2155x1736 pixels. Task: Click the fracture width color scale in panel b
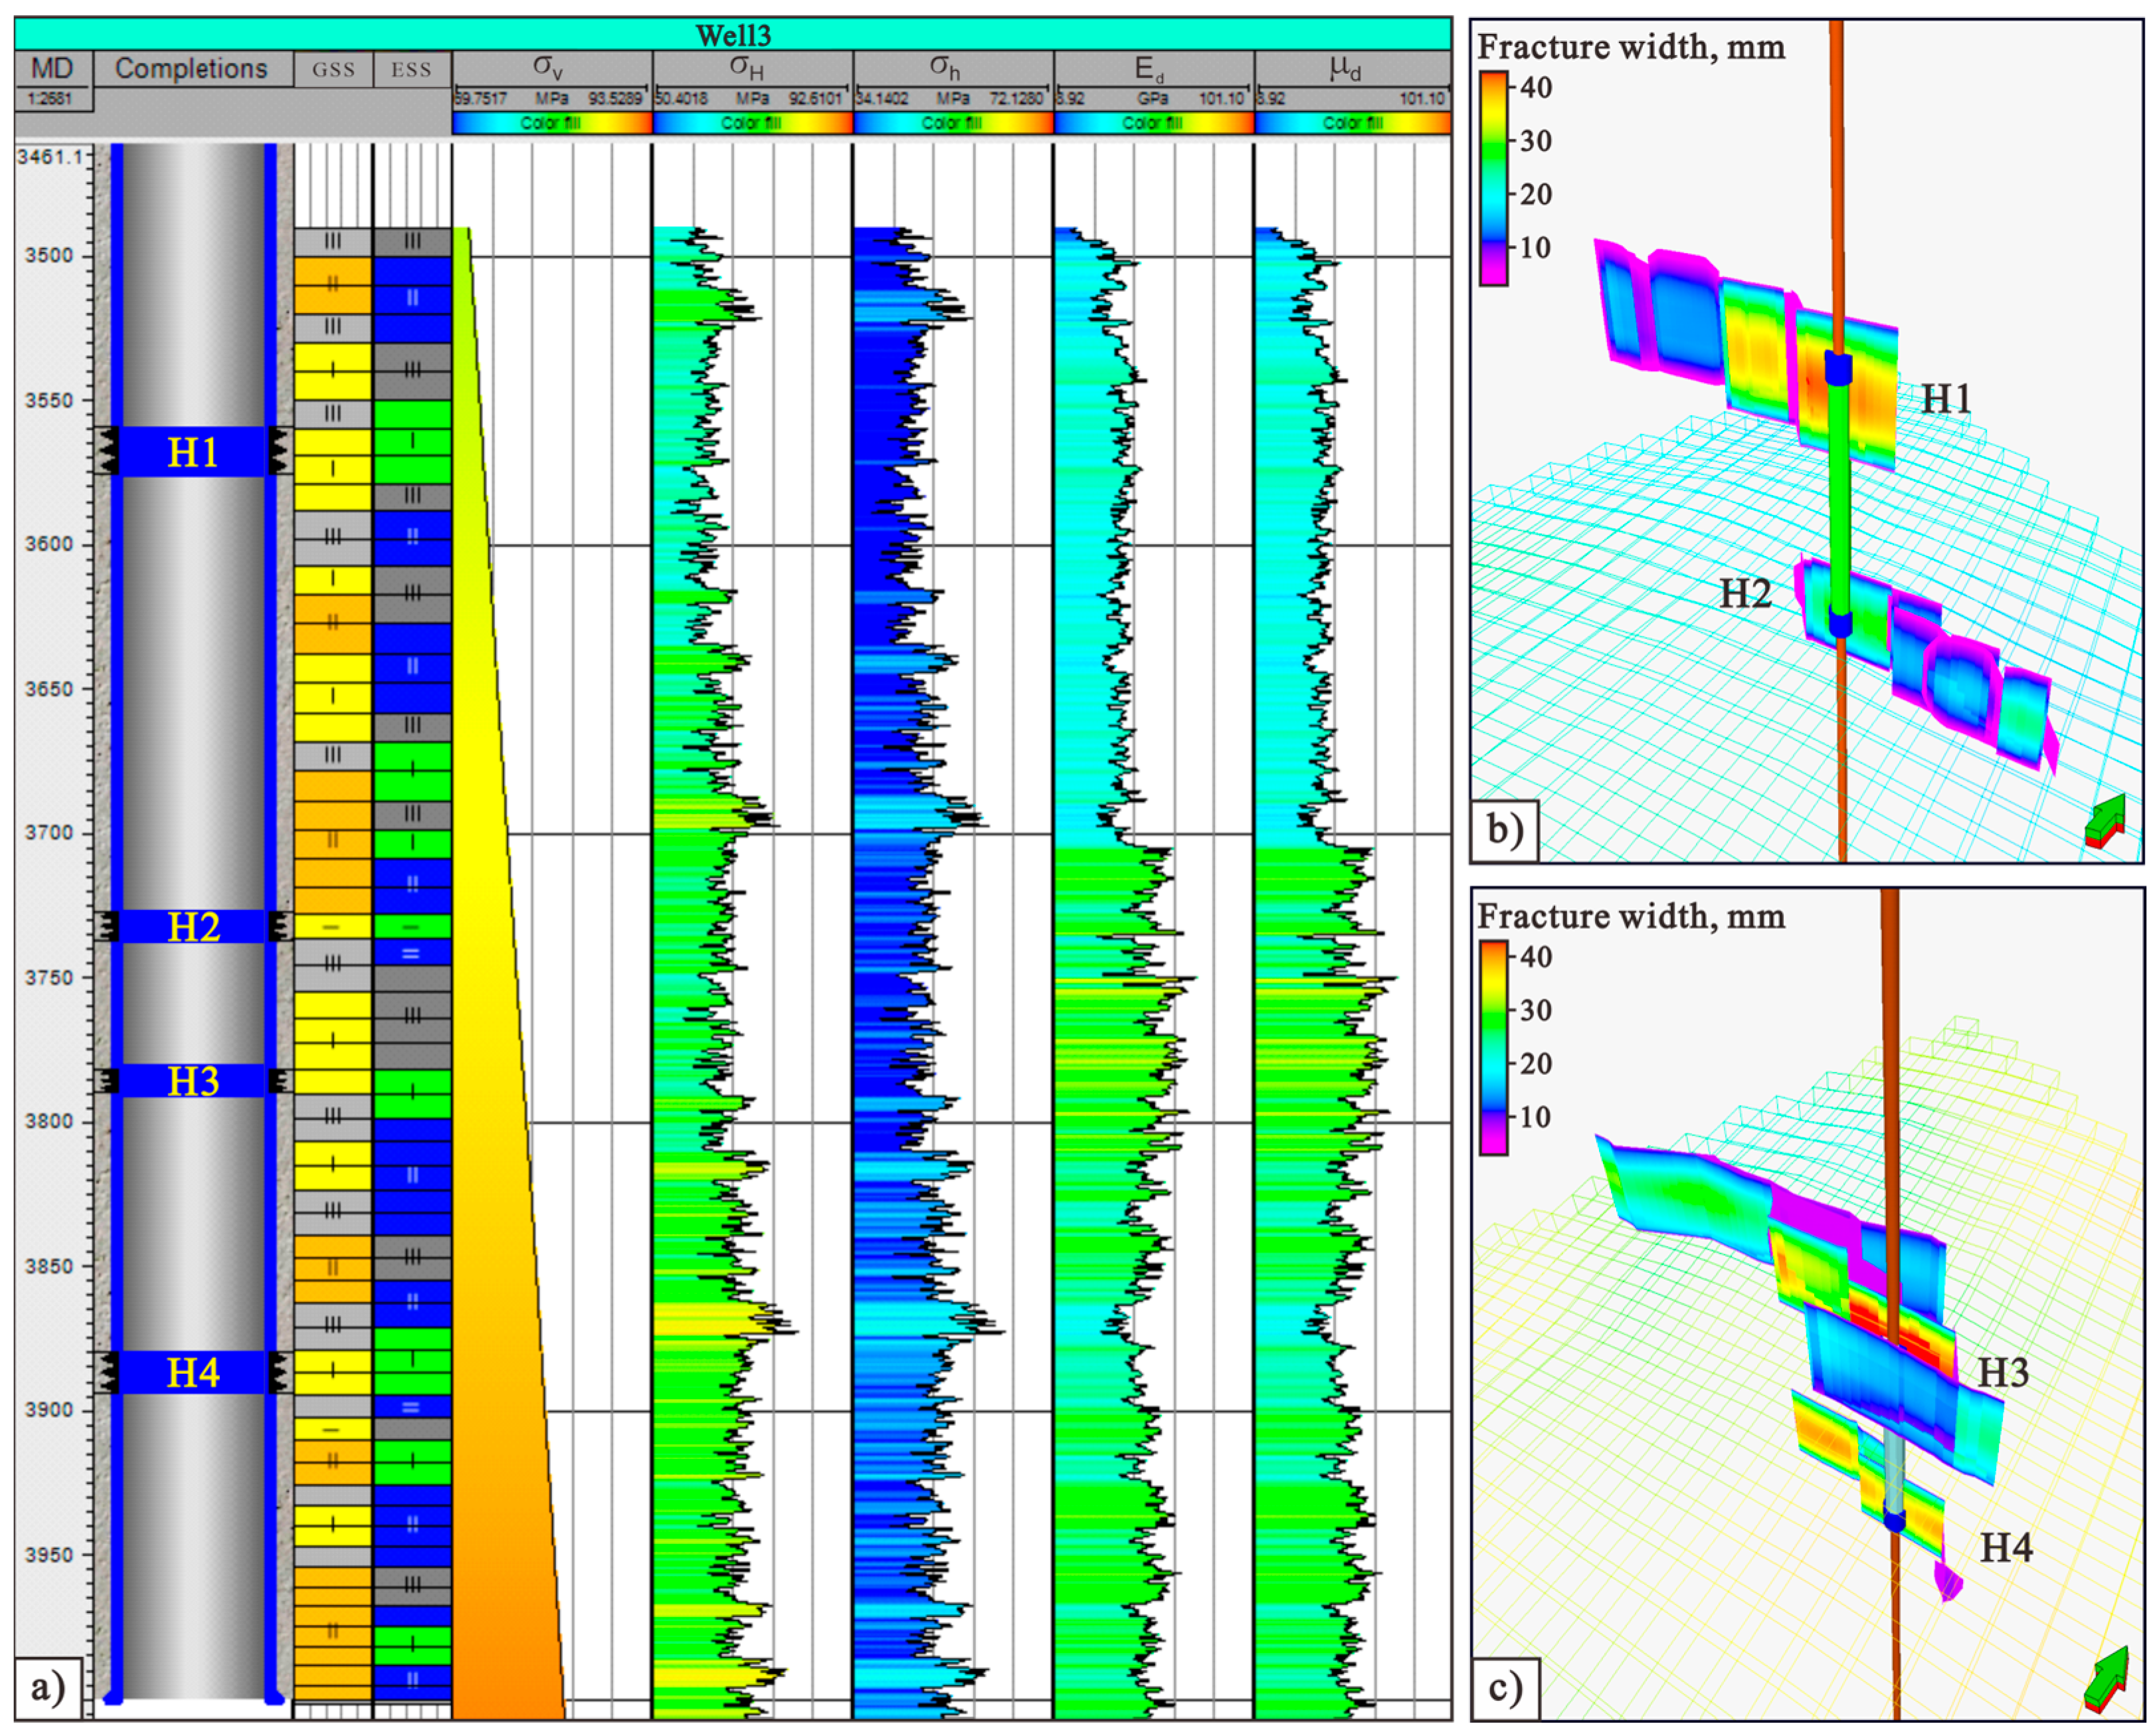tap(1493, 177)
